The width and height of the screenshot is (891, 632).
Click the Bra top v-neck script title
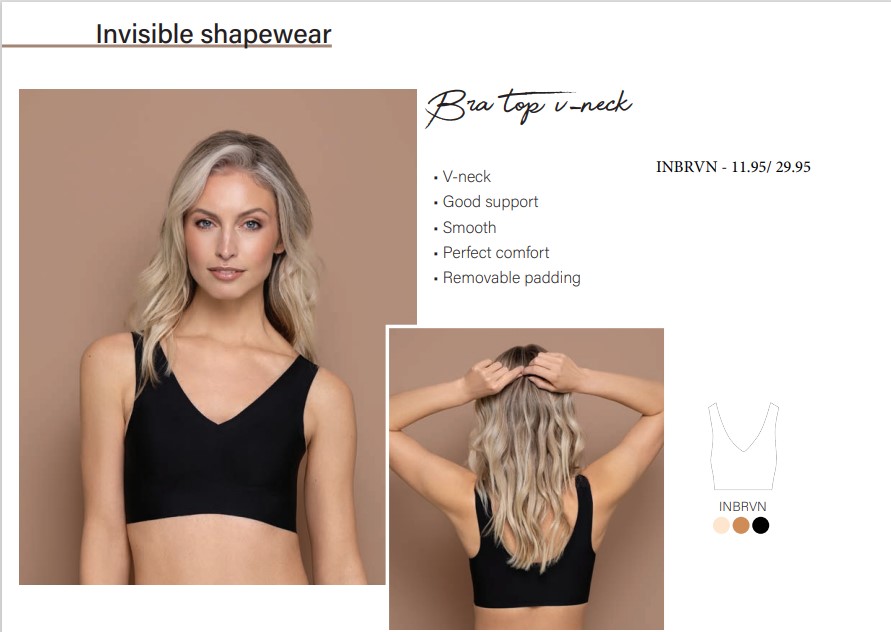pos(528,106)
